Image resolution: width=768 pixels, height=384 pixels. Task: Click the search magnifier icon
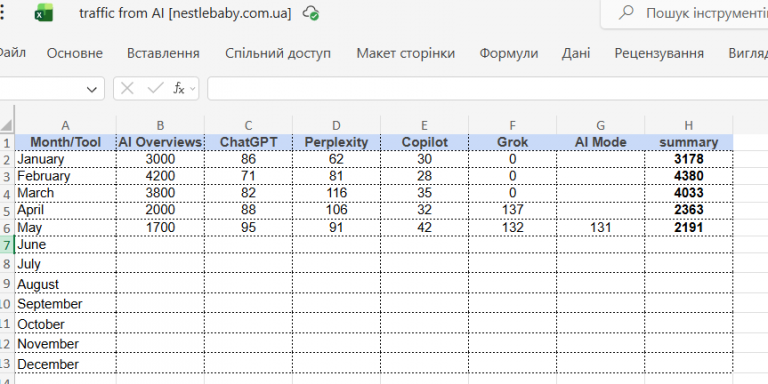point(626,13)
